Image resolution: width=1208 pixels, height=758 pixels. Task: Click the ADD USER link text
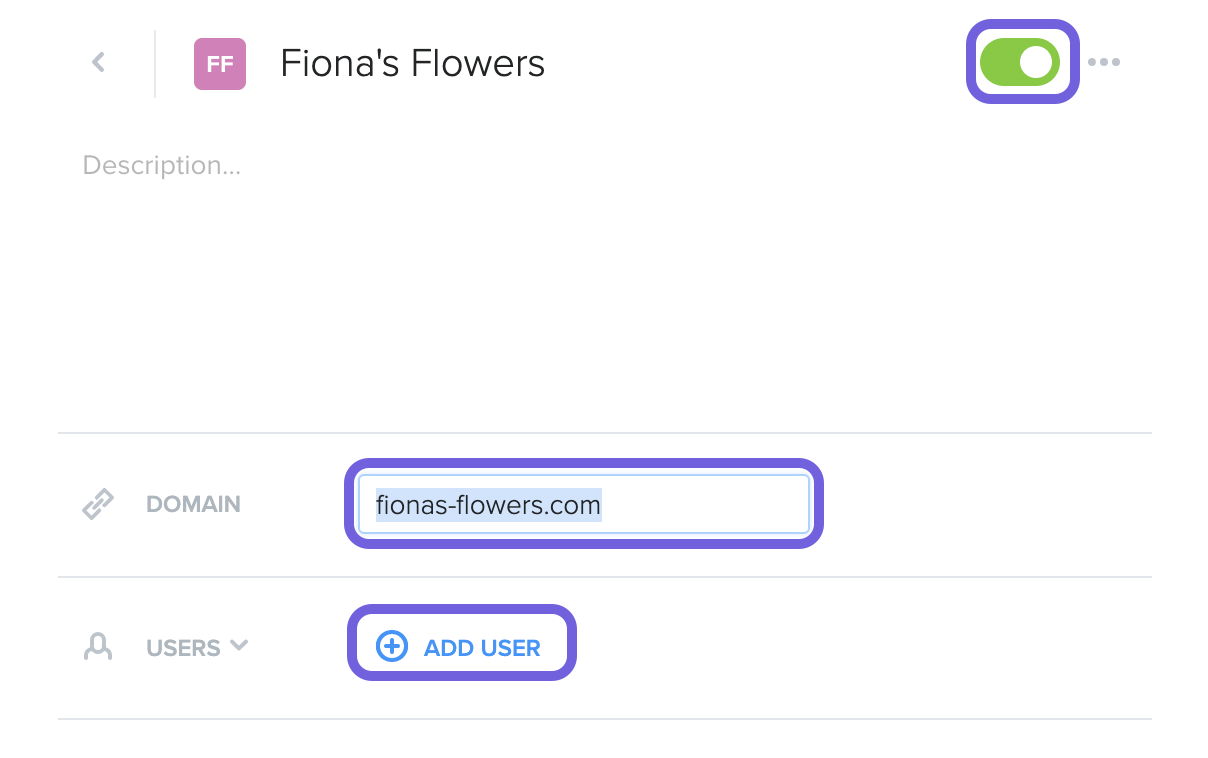point(482,648)
